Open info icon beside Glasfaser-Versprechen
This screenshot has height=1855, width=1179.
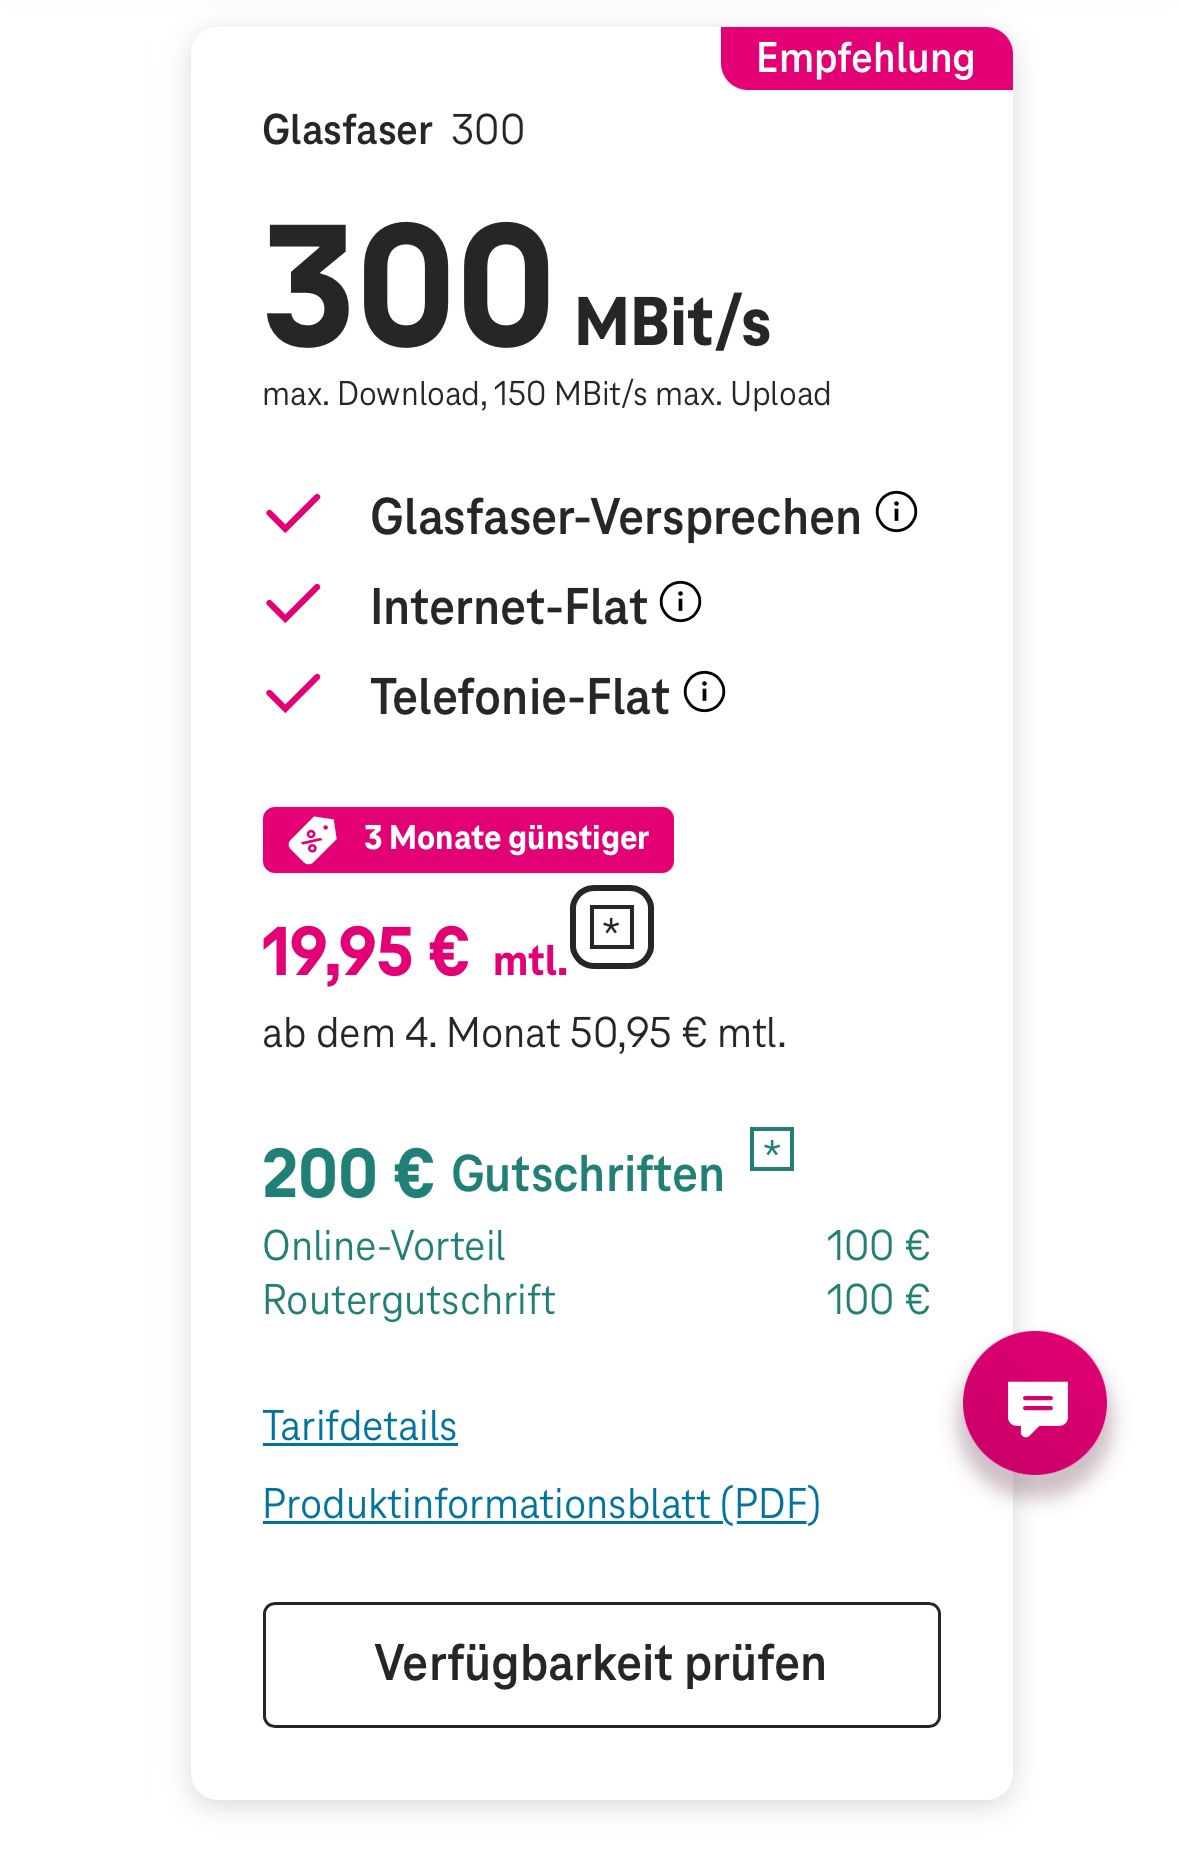(896, 512)
